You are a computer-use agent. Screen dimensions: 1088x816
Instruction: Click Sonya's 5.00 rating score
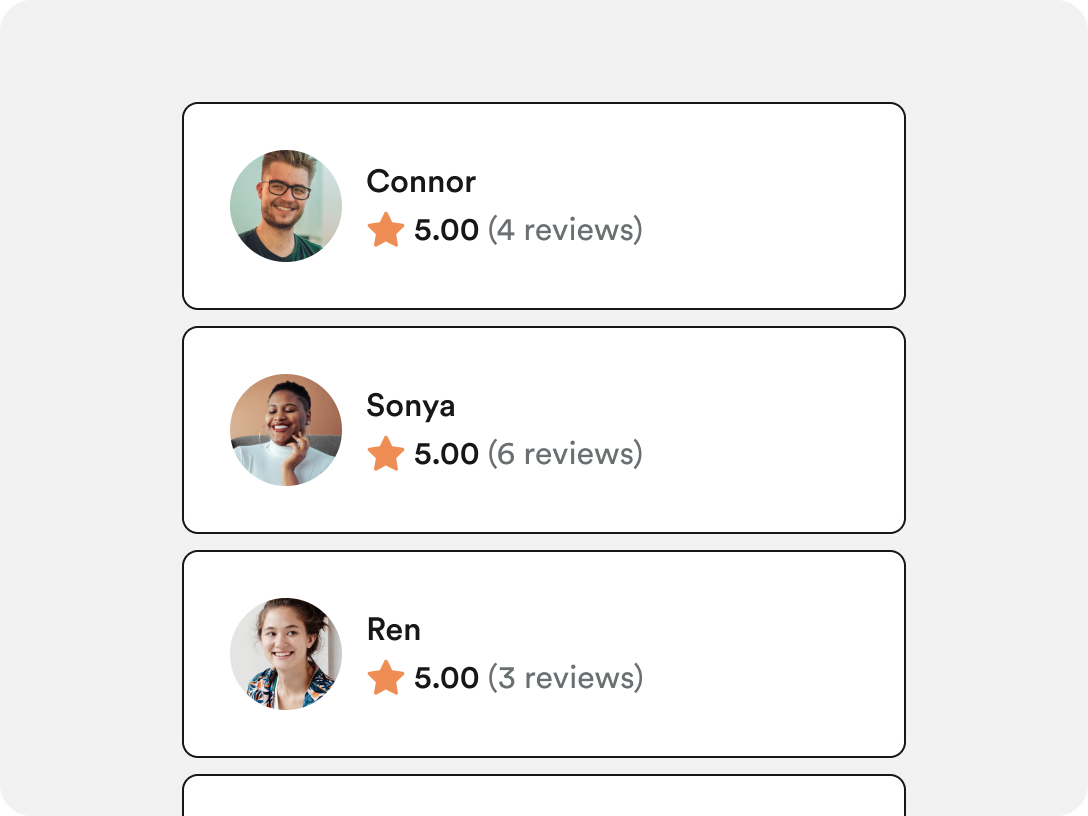pos(446,454)
